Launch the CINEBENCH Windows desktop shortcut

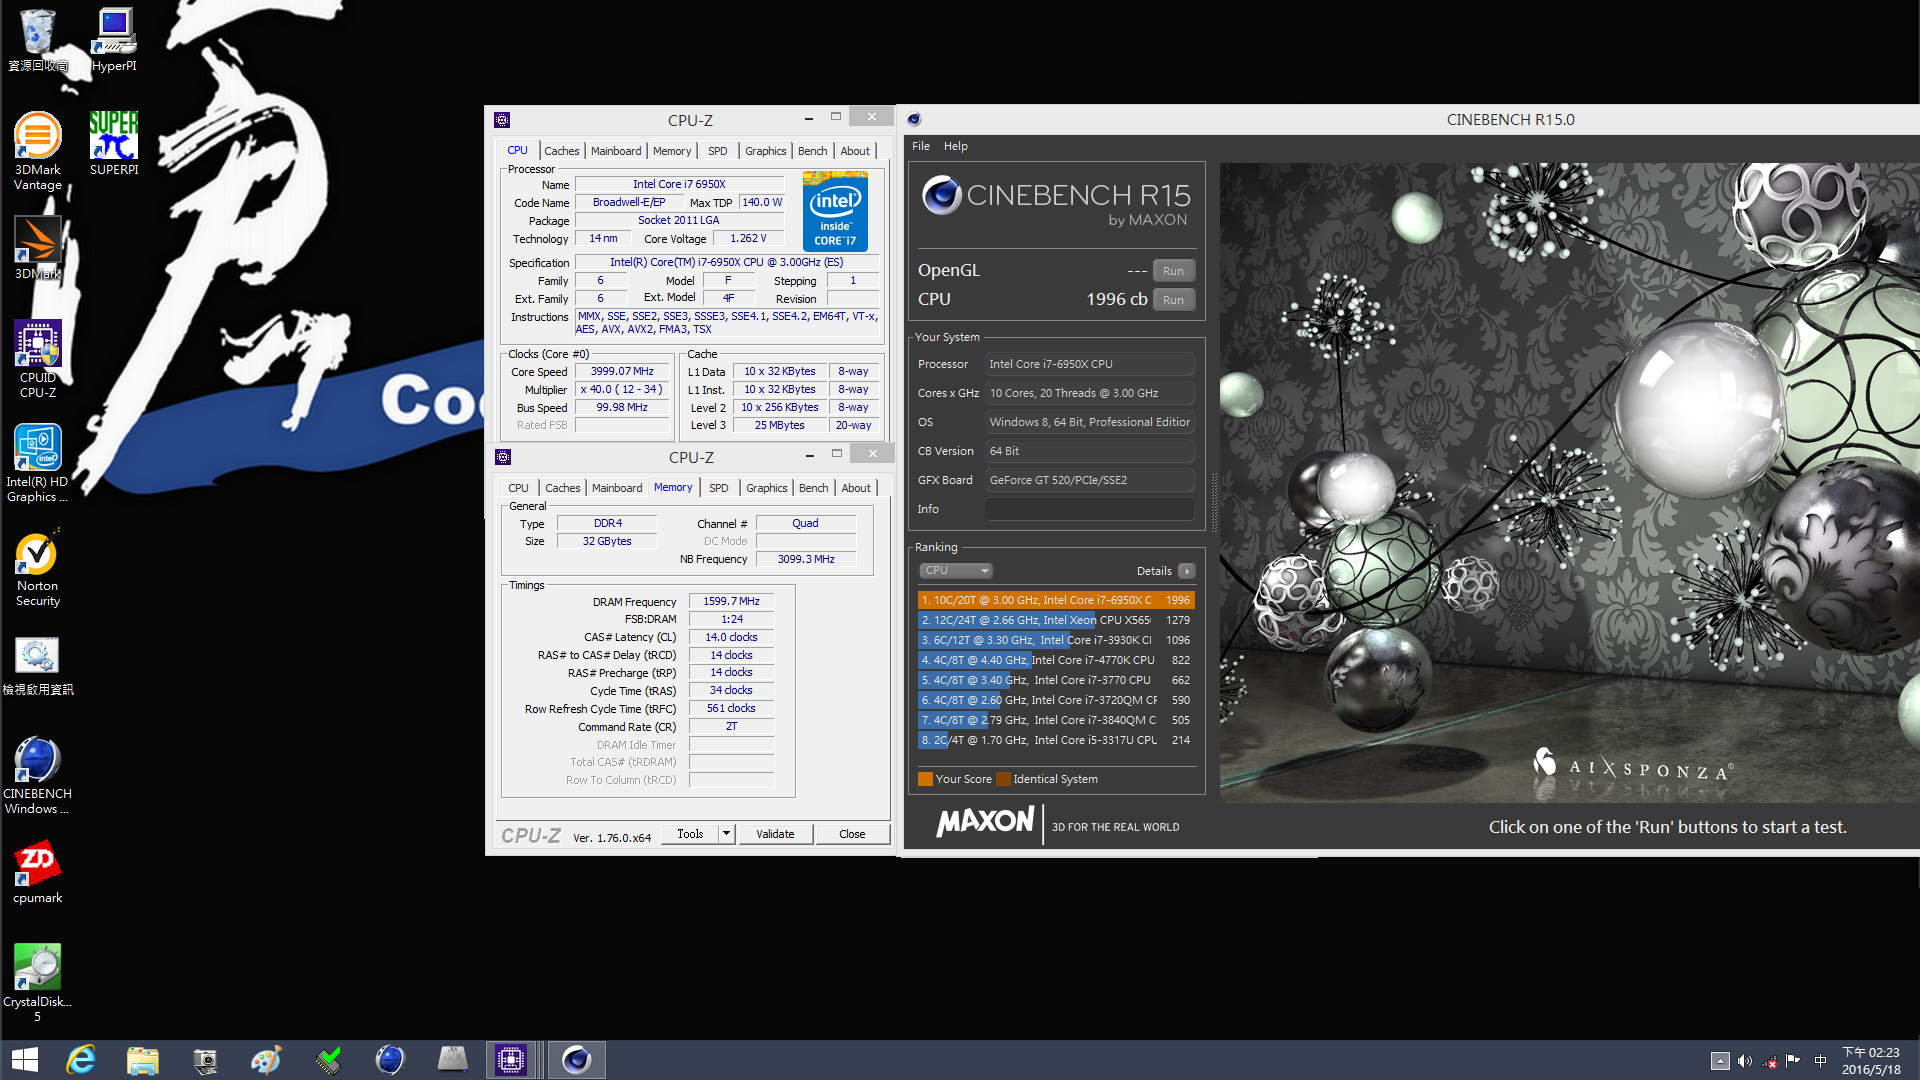[x=37, y=774]
